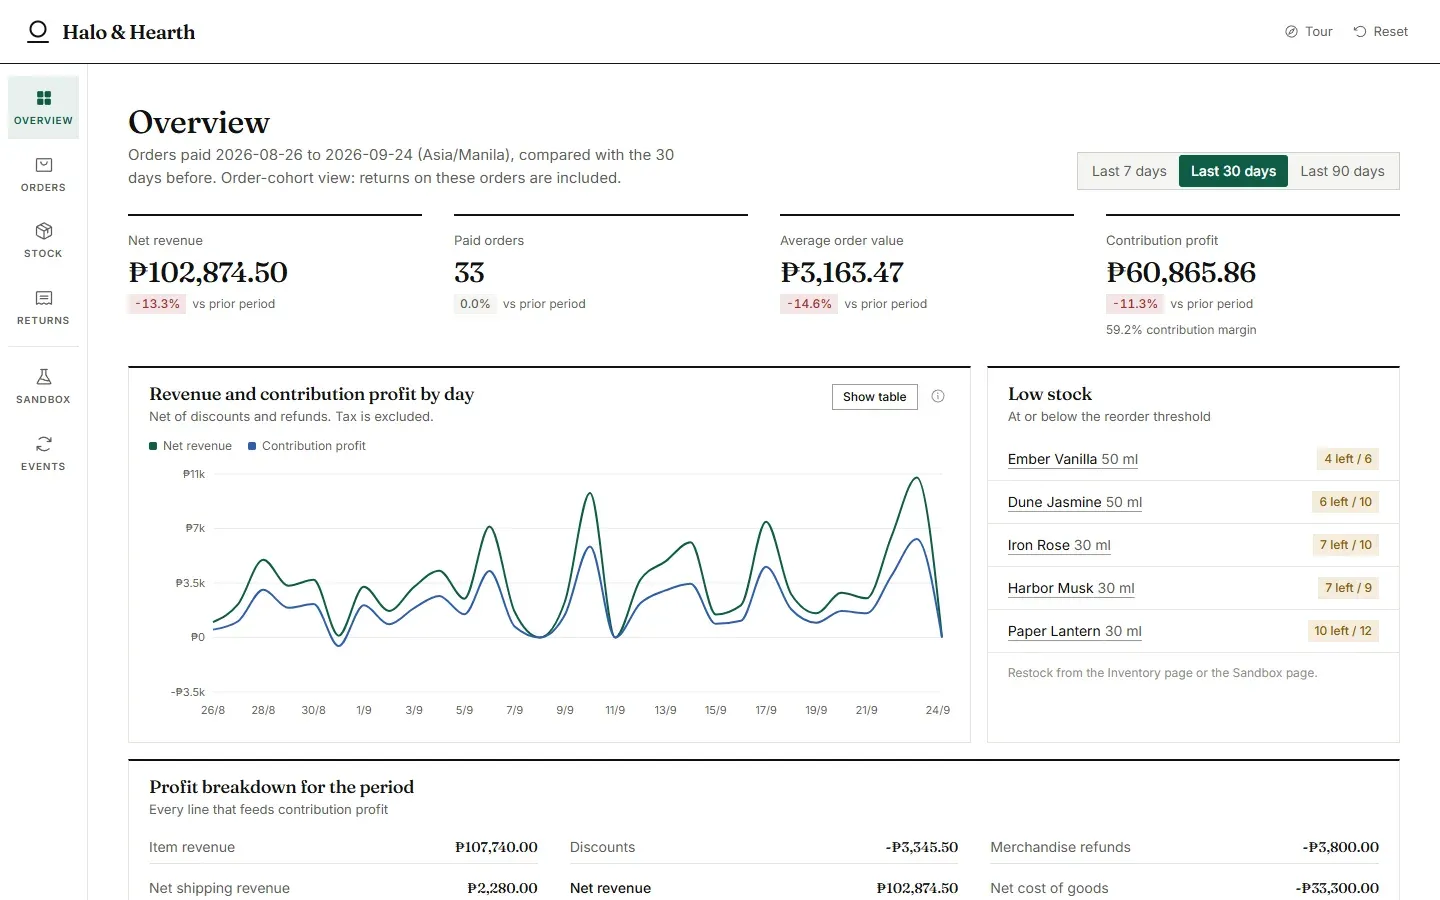Click the Merchandise refunds -₱3,800.00 amount
The height and width of the screenshot is (900, 1440).
coord(1340,847)
